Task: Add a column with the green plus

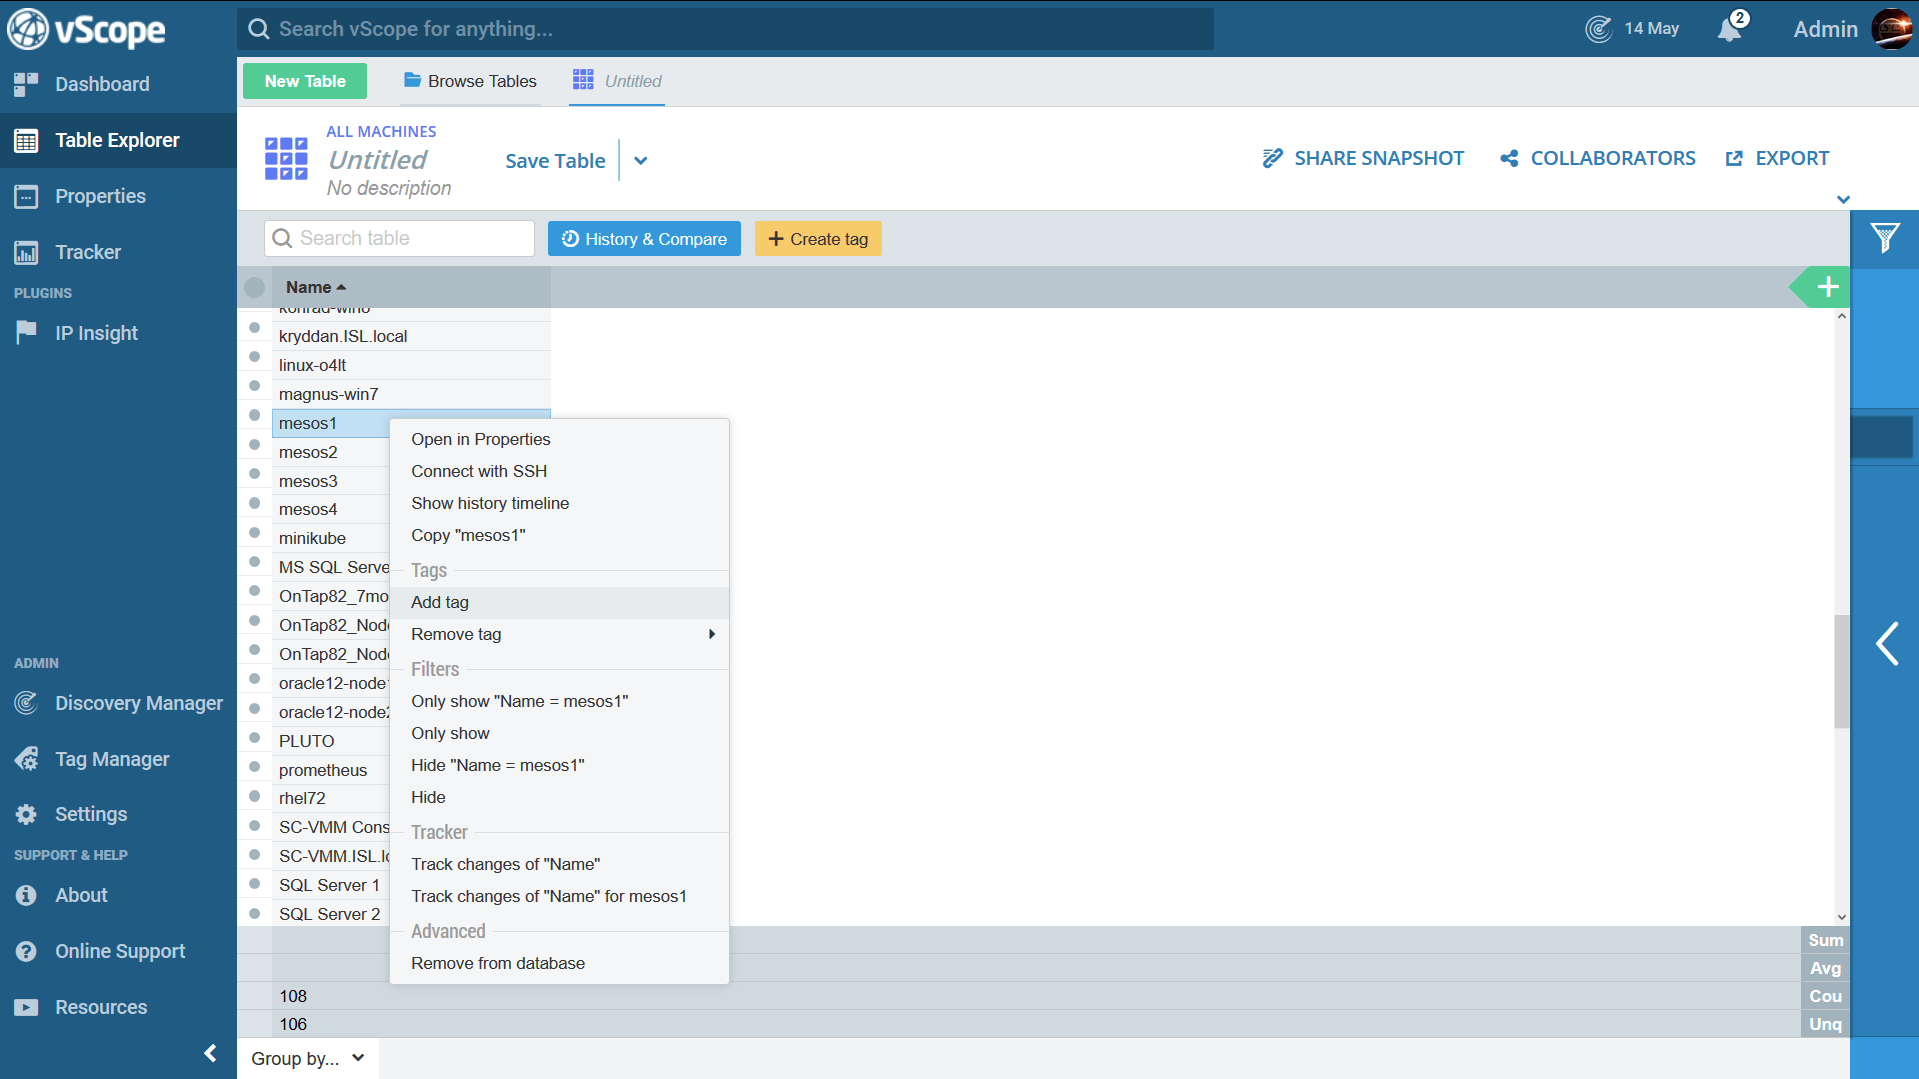Action: pyautogui.click(x=1828, y=287)
